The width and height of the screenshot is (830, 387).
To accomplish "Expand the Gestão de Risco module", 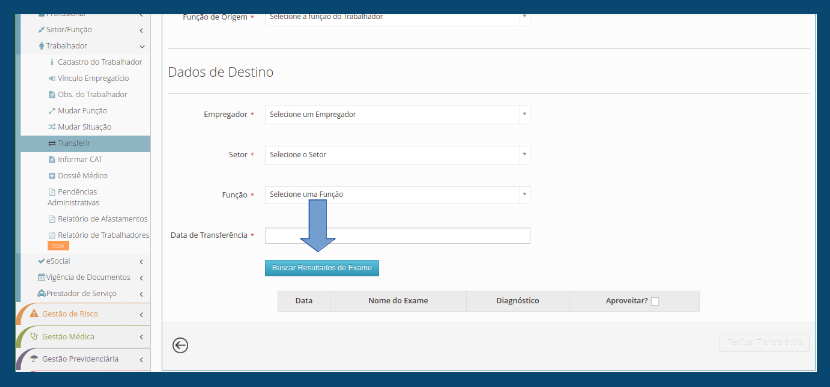I will (x=142, y=314).
